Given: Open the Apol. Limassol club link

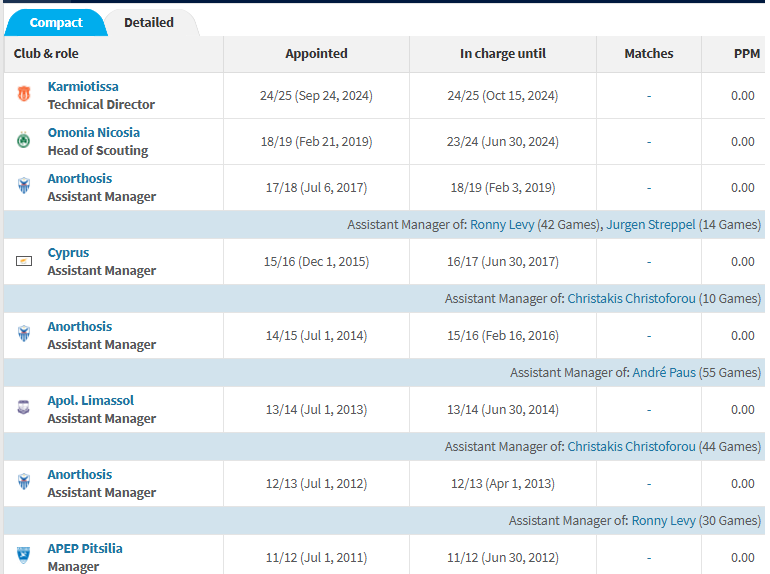Looking at the screenshot, I should 90,401.
